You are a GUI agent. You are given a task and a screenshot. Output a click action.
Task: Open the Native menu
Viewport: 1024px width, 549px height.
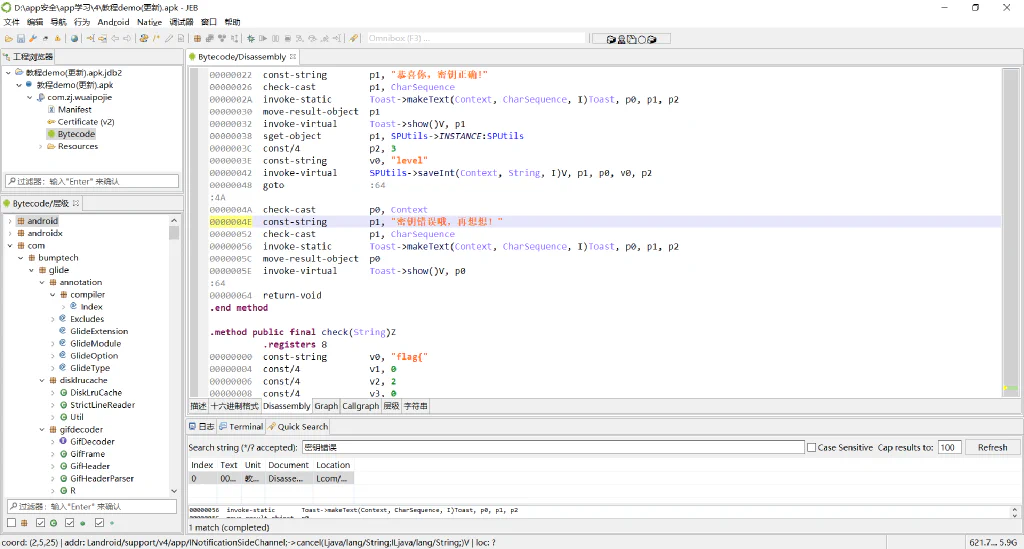point(149,22)
